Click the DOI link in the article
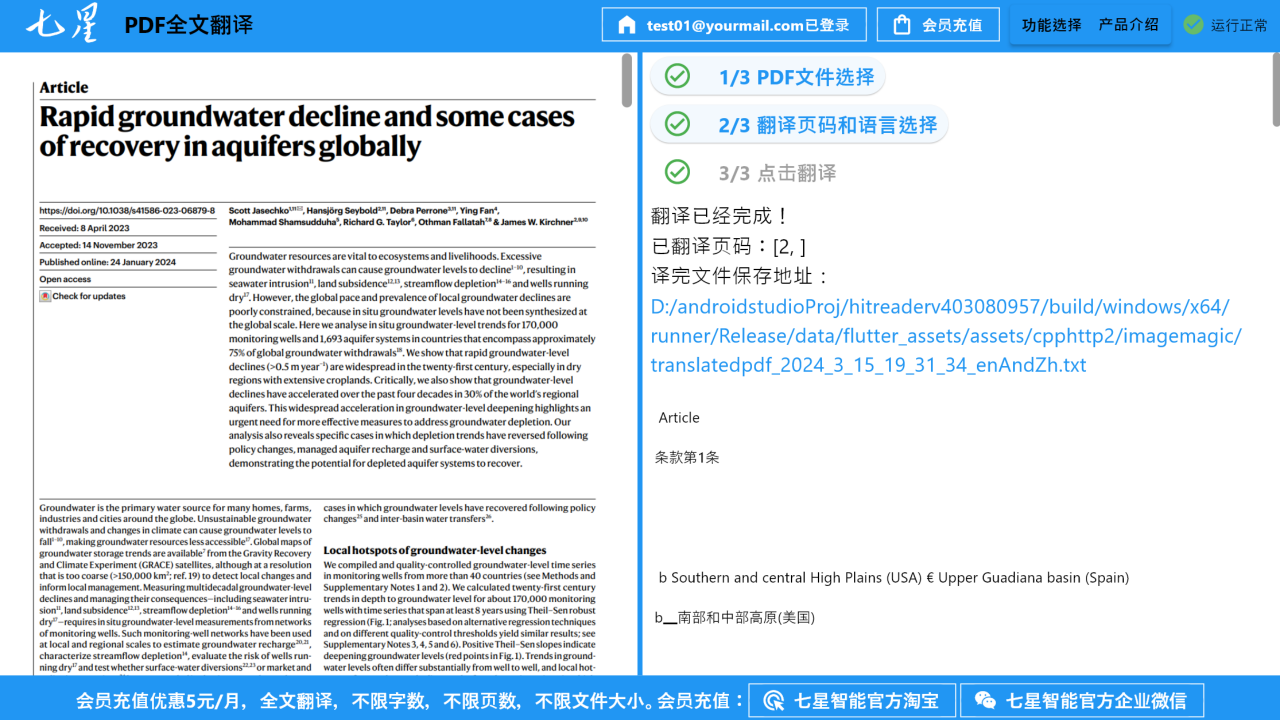Screen dimensions: 1280x720 tap(127, 211)
